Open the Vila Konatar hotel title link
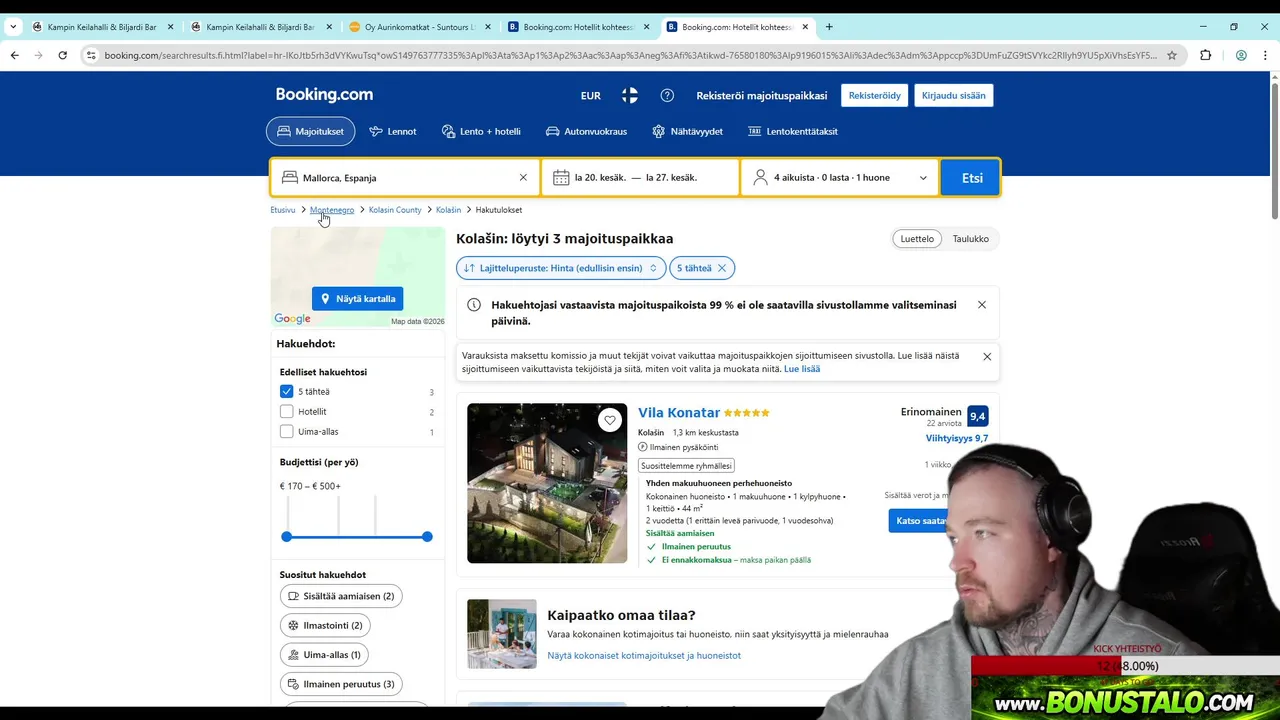1280x720 pixels. point(679,413)
